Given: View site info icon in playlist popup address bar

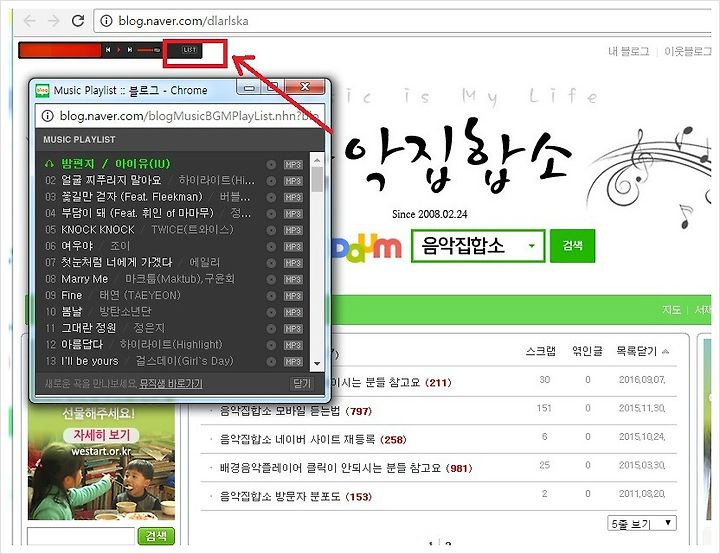Looking at the screenshot, I should coord(47,116).
